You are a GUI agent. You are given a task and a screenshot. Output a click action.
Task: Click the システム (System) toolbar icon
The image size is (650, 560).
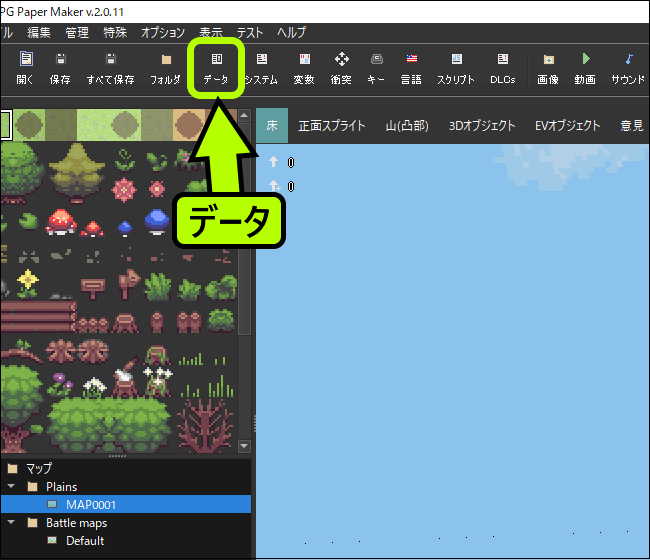[x=261, y=68]
